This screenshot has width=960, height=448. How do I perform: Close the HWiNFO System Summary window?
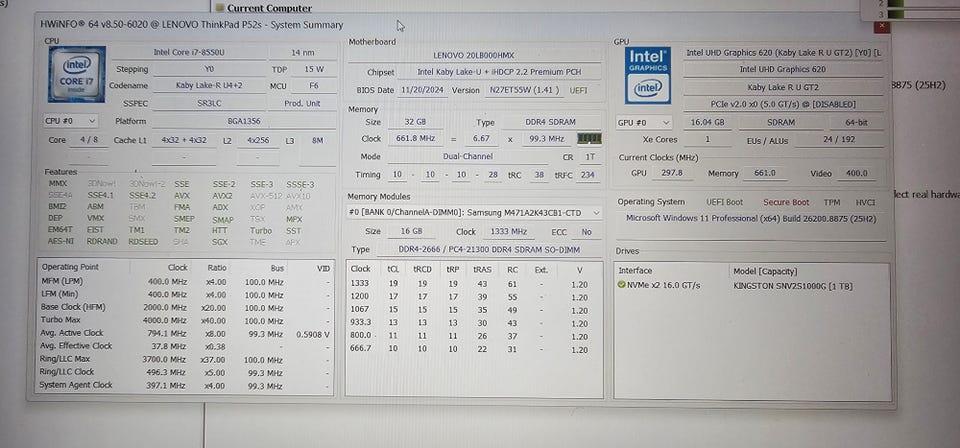pyautogui.click(x=882, y=26)
